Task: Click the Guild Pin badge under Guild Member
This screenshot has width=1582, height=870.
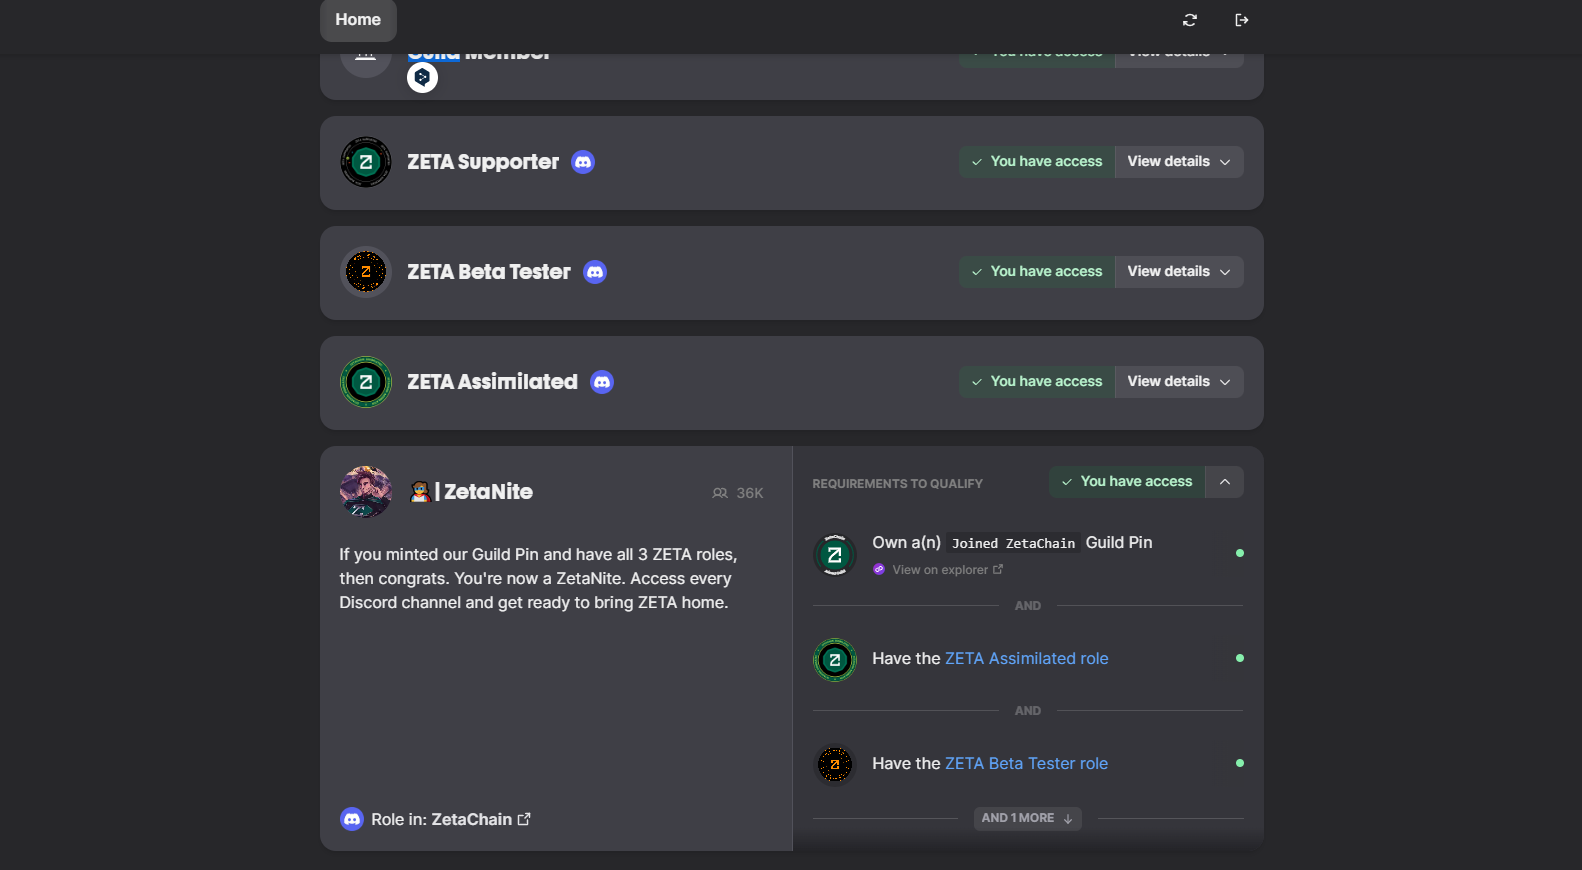Action: click(422, 77)
